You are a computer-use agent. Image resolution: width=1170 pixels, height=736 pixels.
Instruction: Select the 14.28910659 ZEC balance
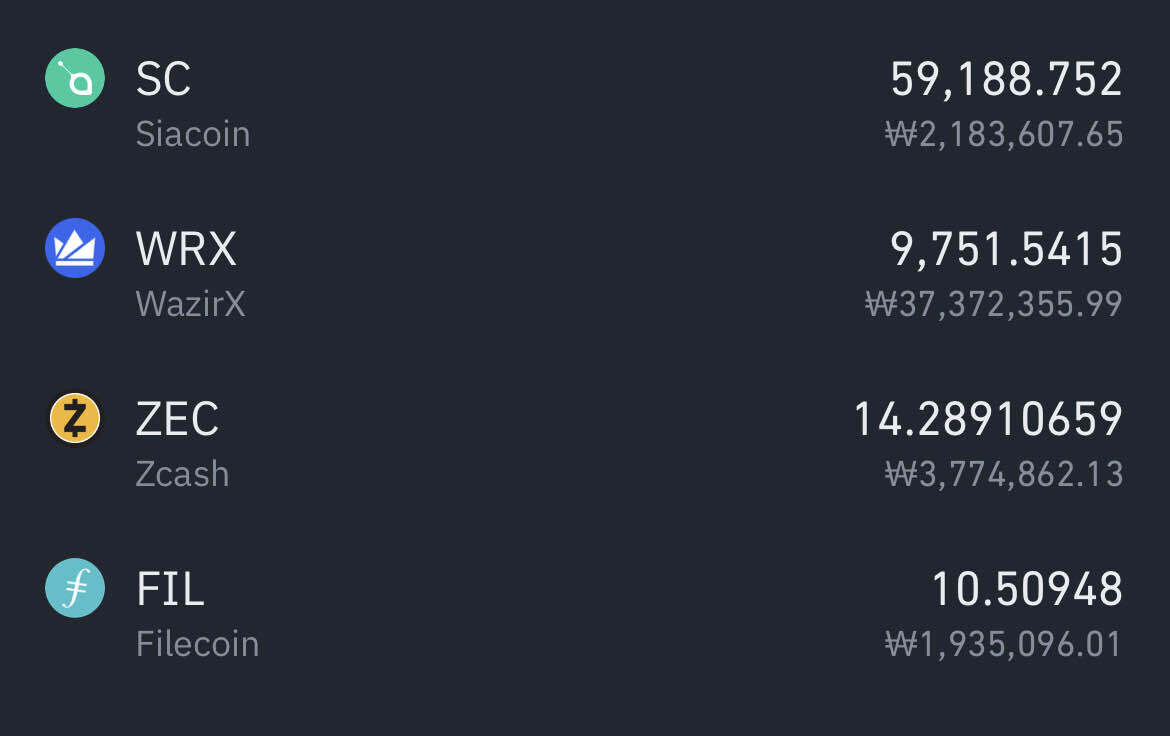987,419
